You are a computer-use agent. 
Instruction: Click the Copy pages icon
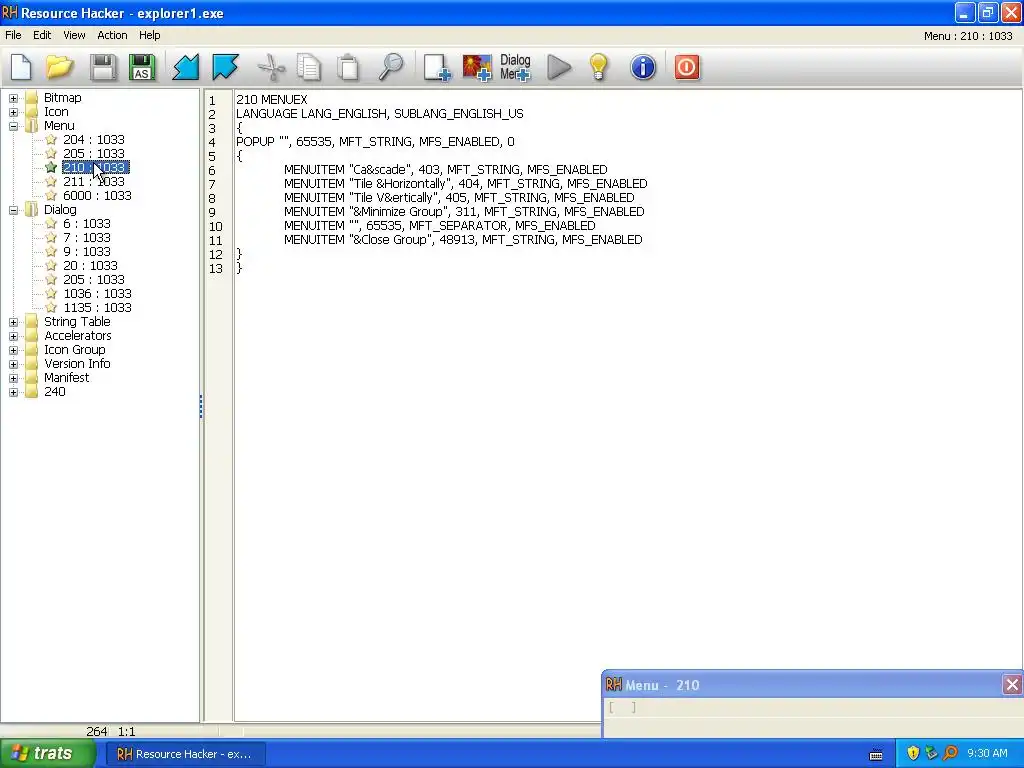point(309,67)
